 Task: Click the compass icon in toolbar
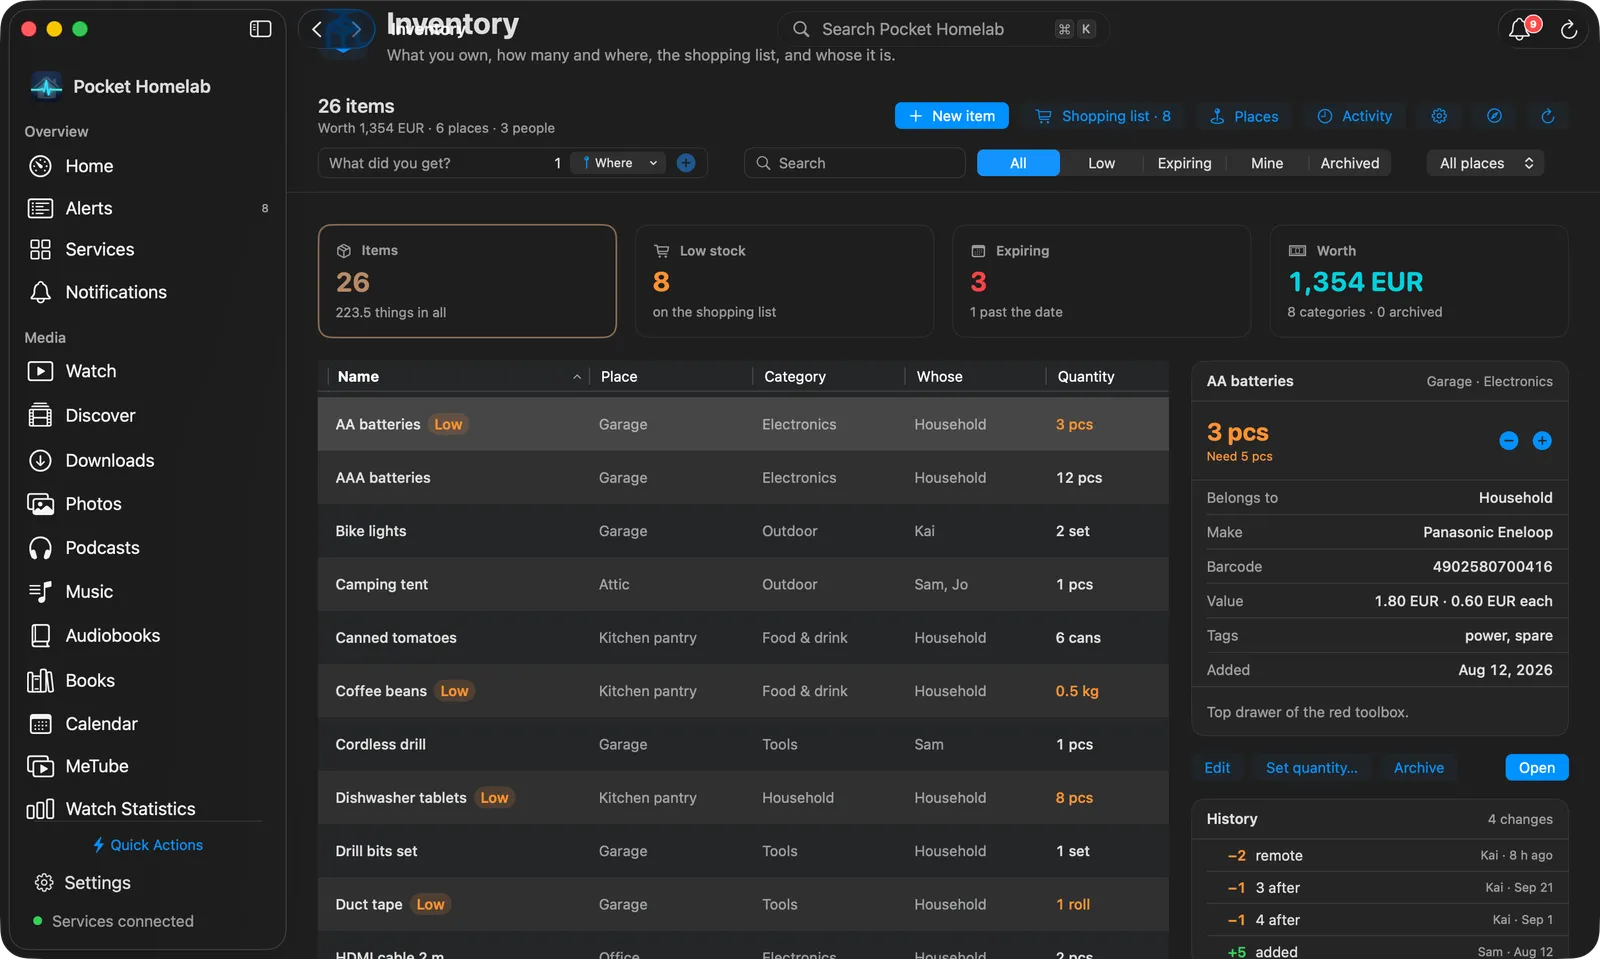[1494, 116]
